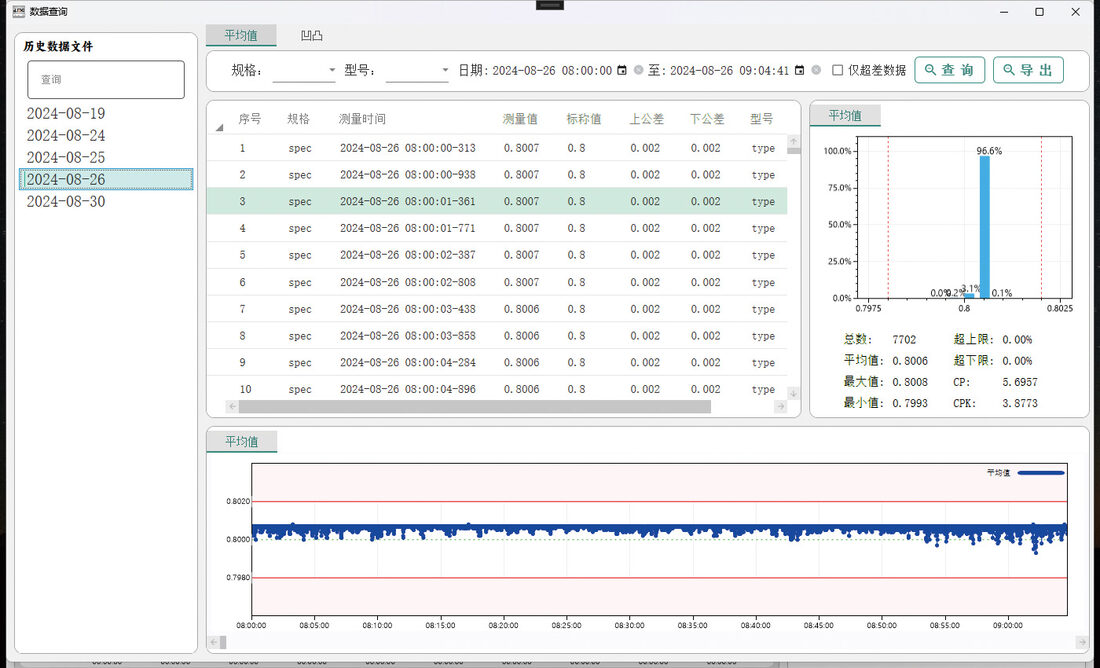Click the table scroll-right arrow
This screenshot has height=668, width=1100.
point(780,406)
